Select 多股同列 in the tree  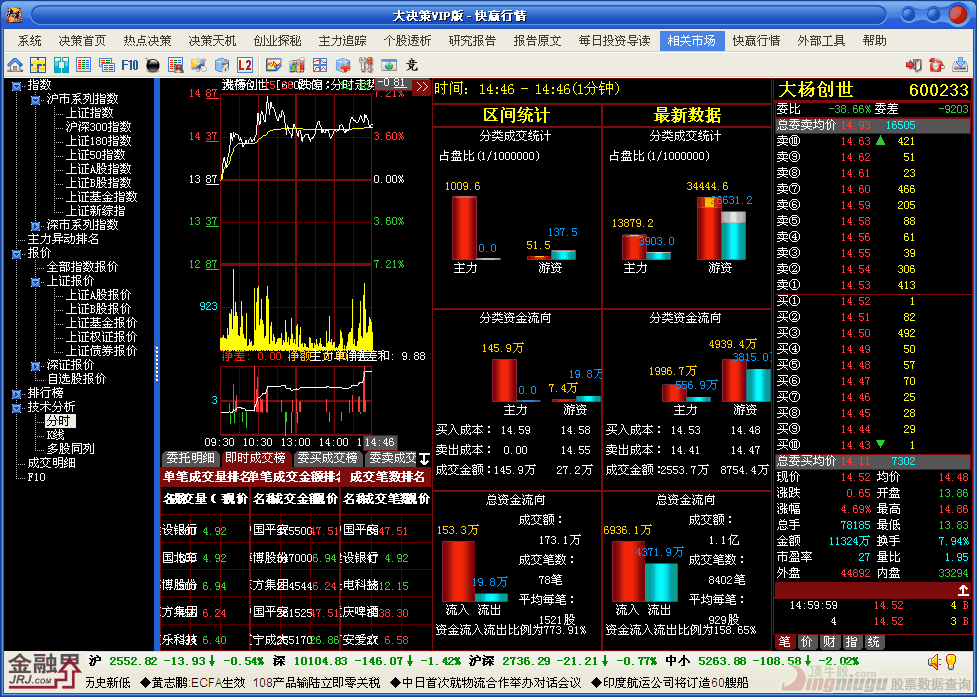click(70, 448)
